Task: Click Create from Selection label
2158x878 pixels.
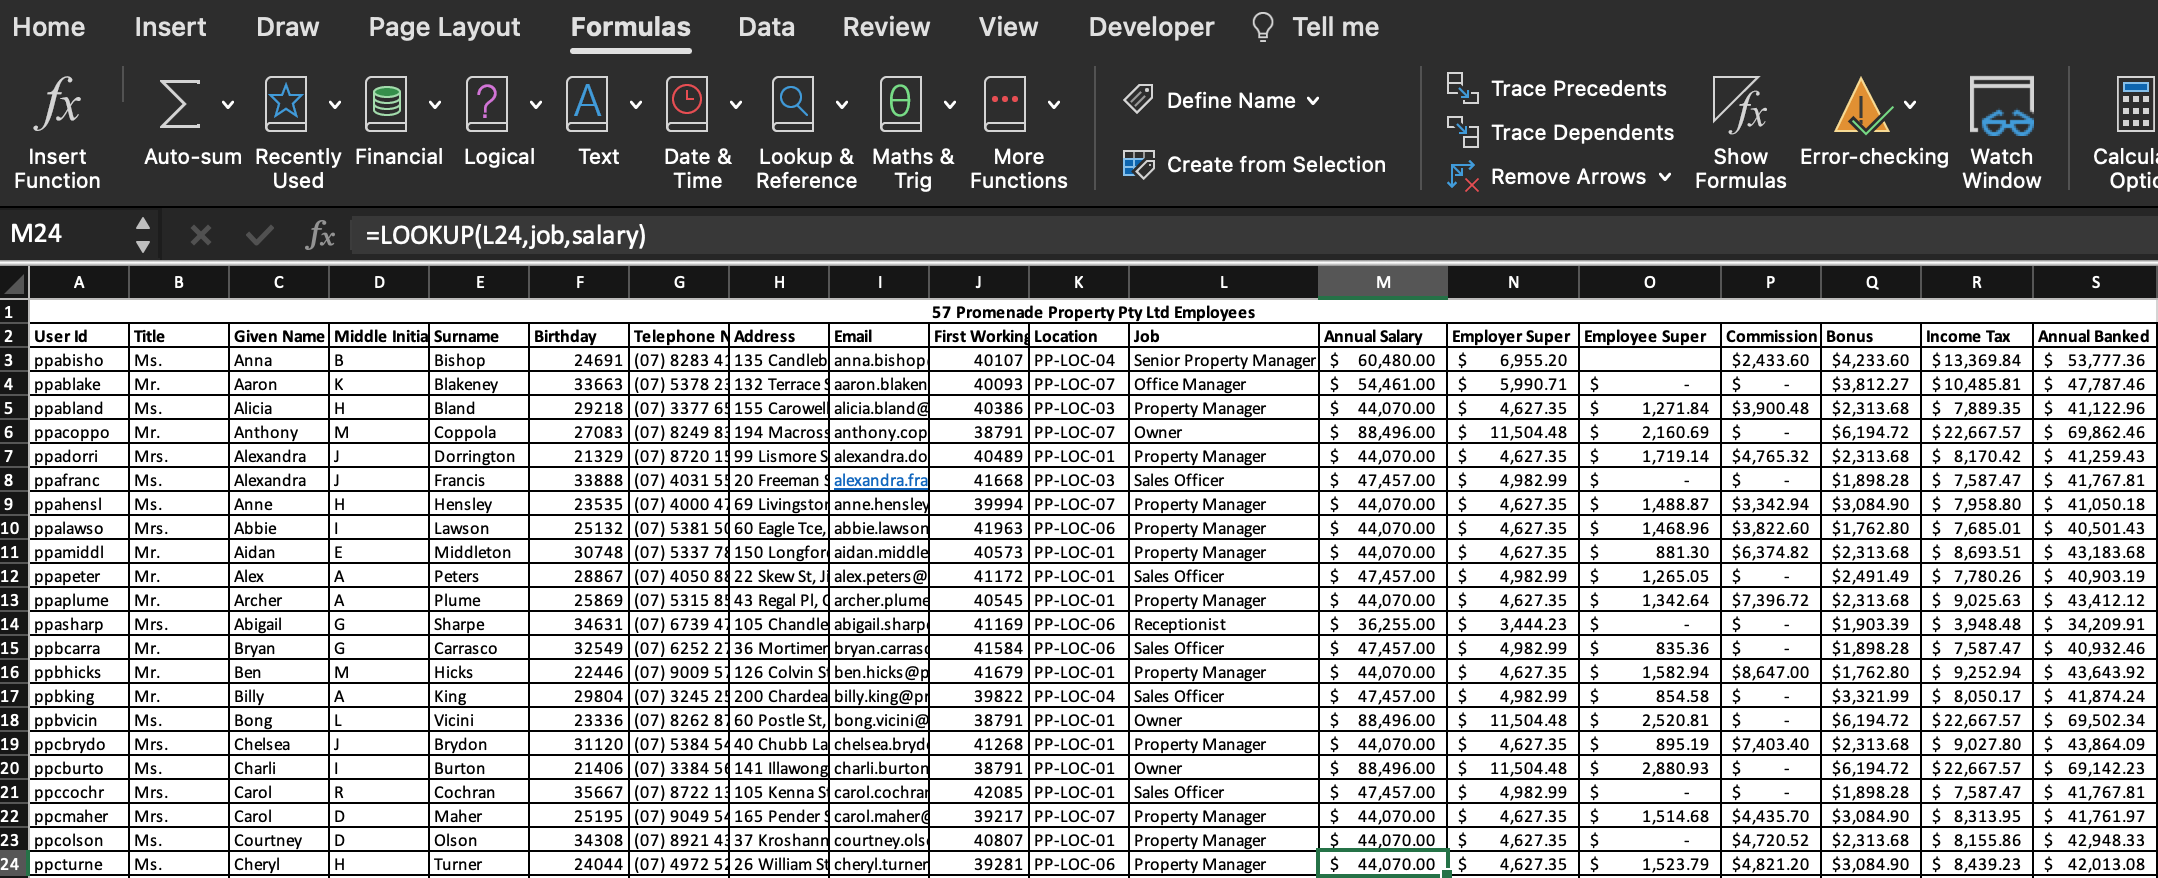Action: (x=1276, y=164)
